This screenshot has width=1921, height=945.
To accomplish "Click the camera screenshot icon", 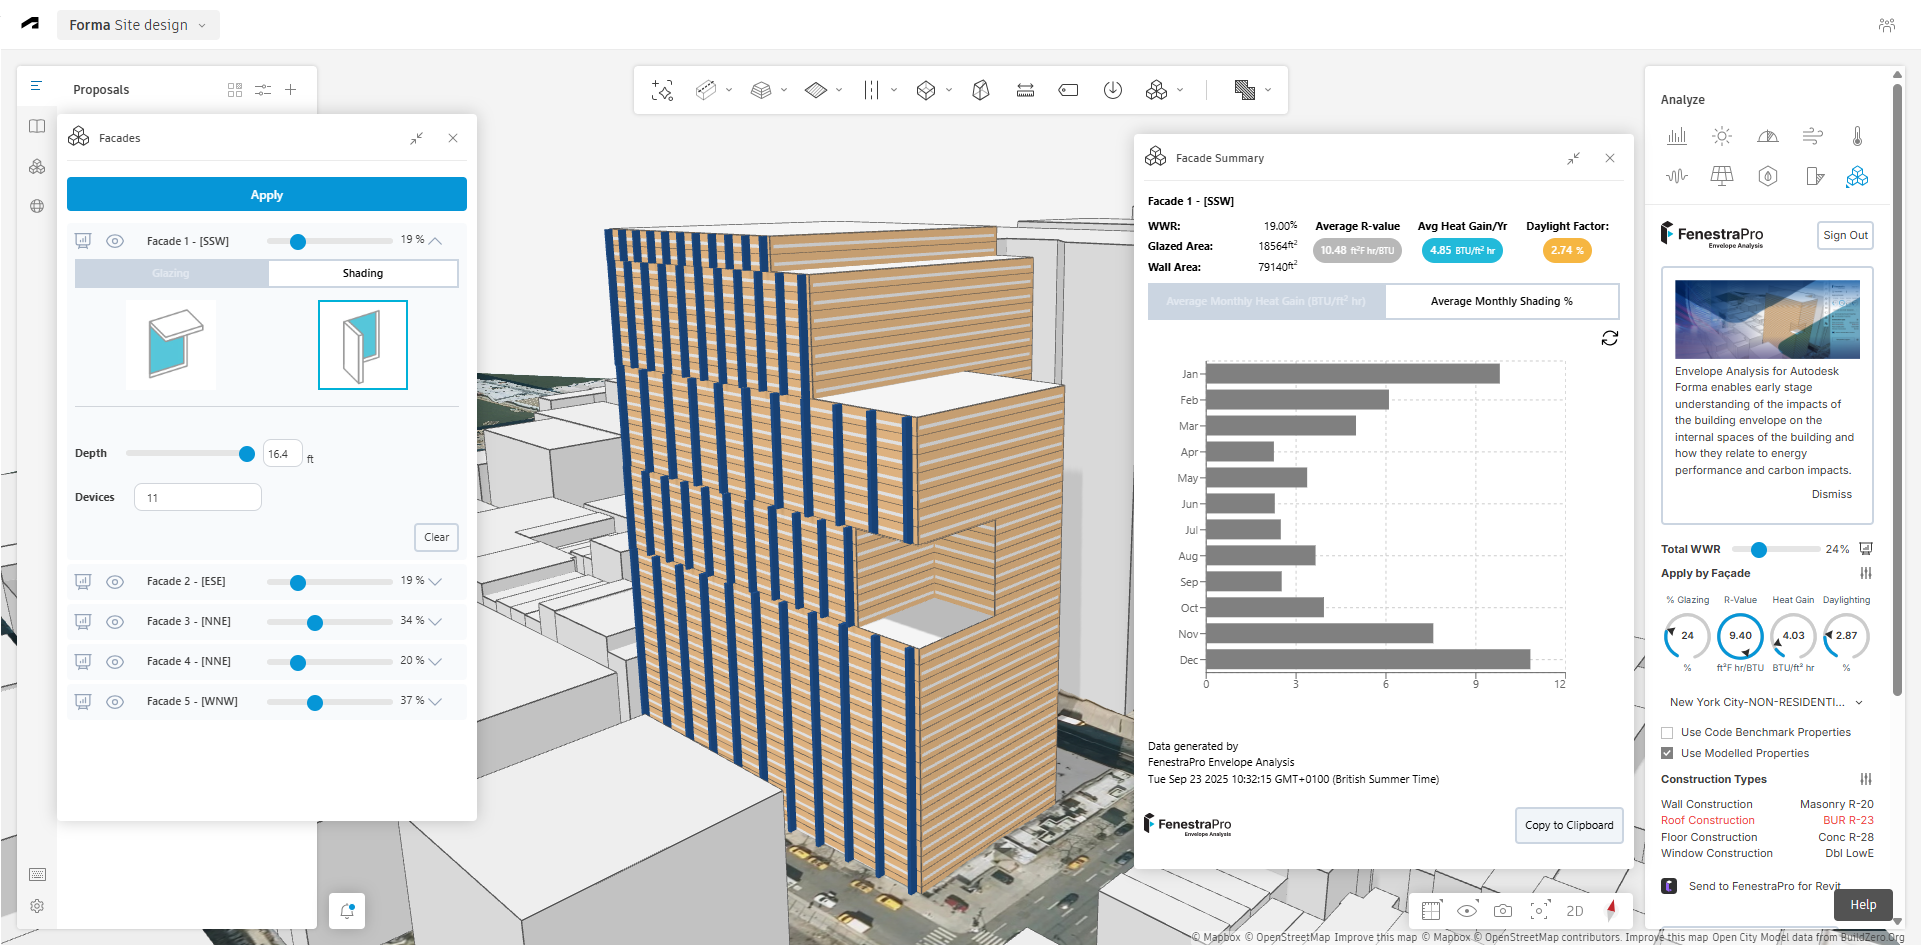I will pos(1502,910).
